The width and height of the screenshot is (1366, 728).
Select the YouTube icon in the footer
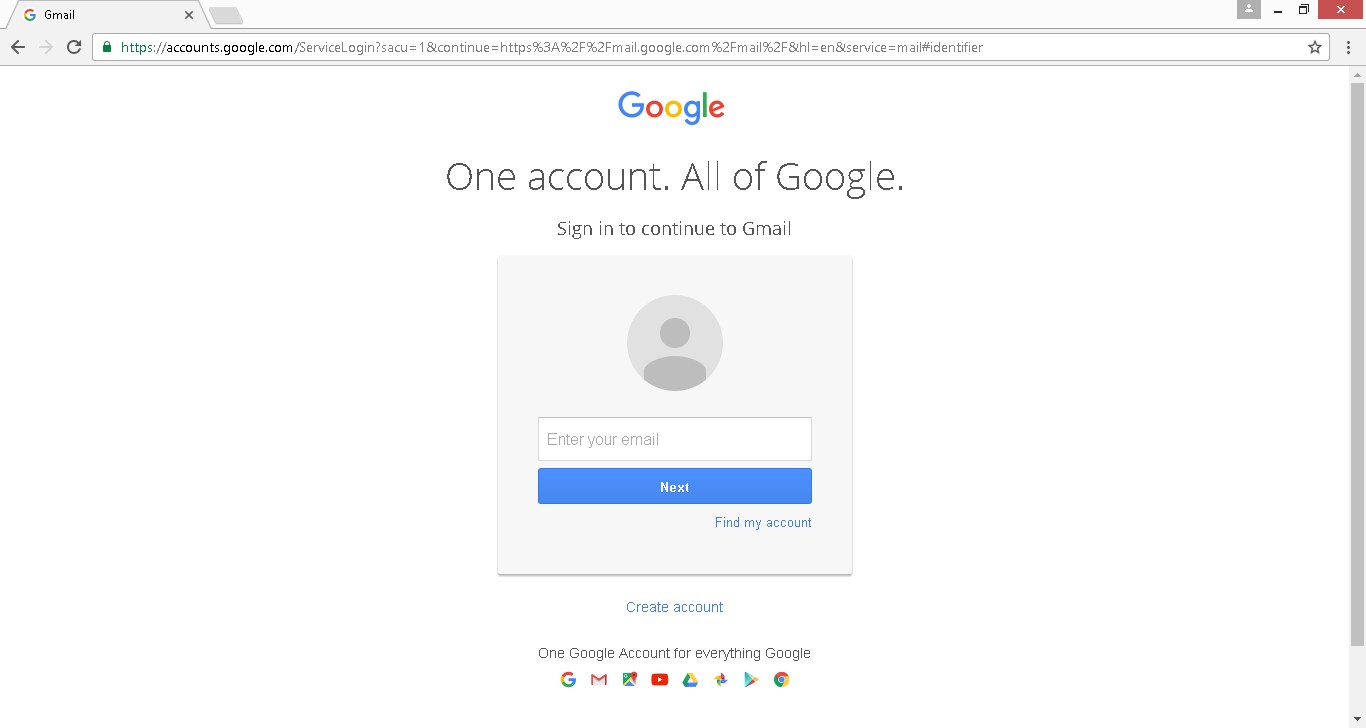tap(659, 679)
